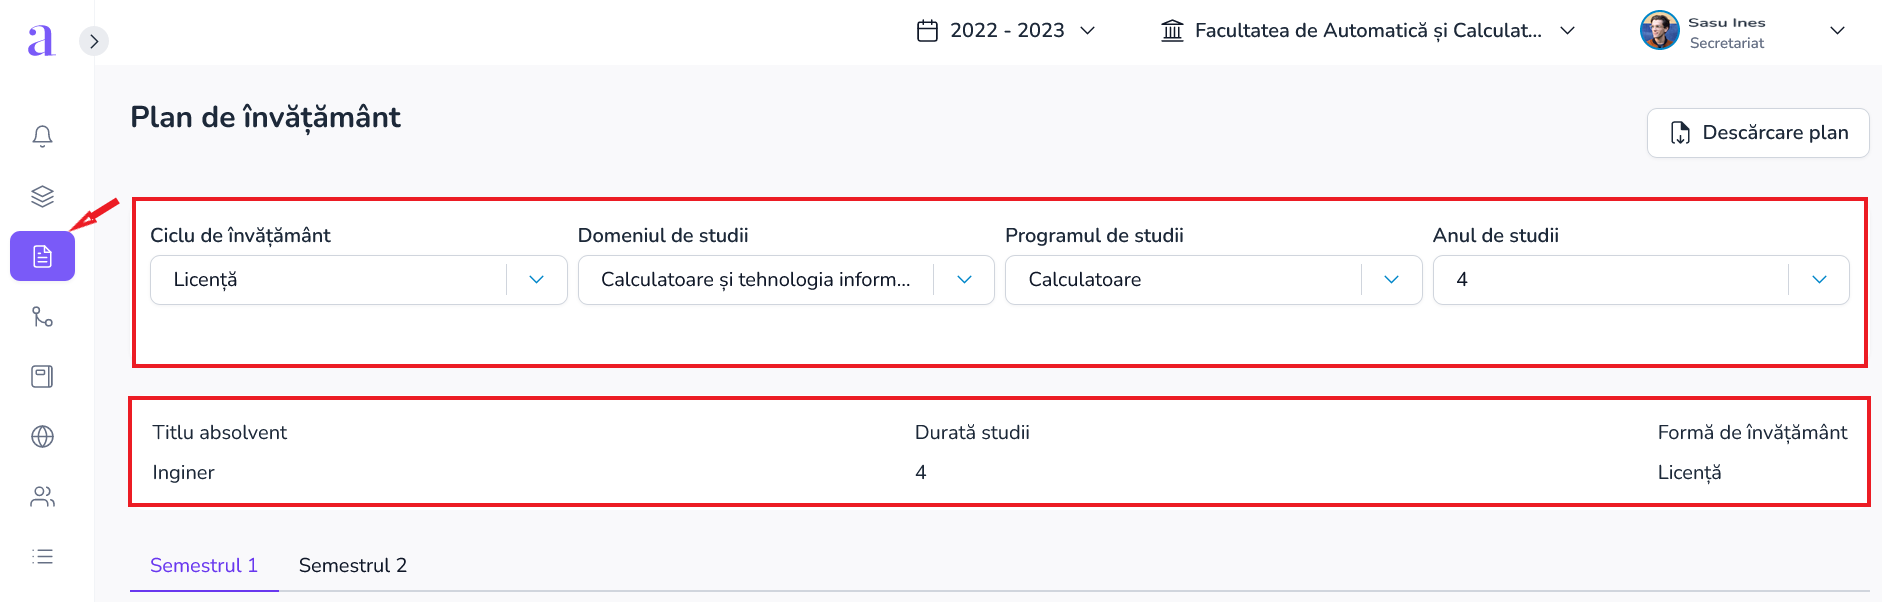The height and width of the screenshot is (602, 1882).
Task: Open the globe sidebar icon
Action: [x=42, y=437]
